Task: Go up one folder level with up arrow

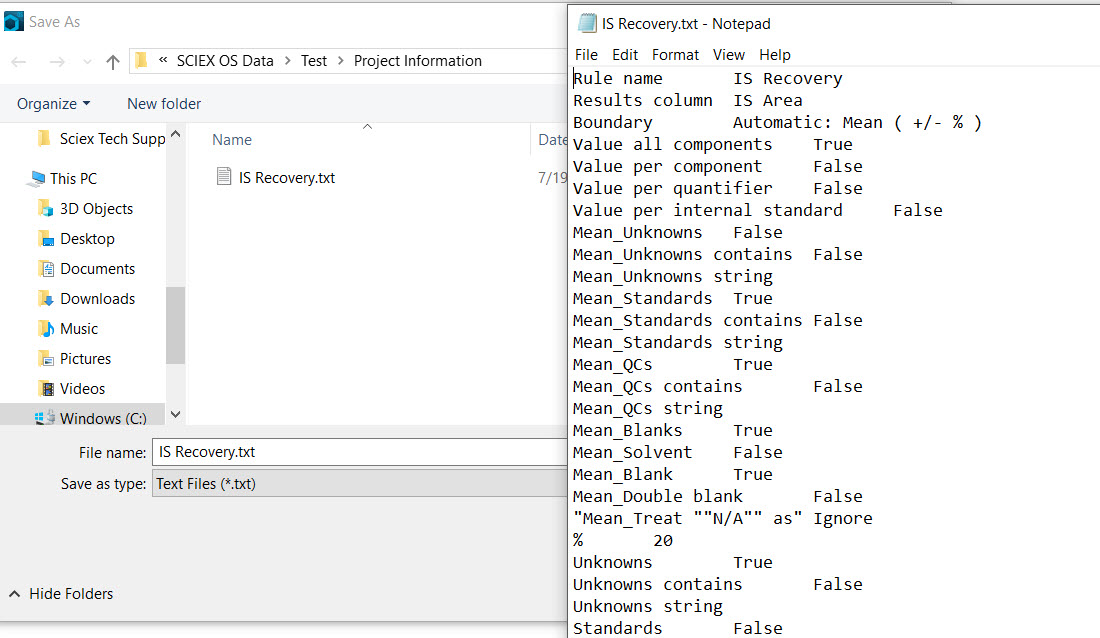Action: pos(113,62)
